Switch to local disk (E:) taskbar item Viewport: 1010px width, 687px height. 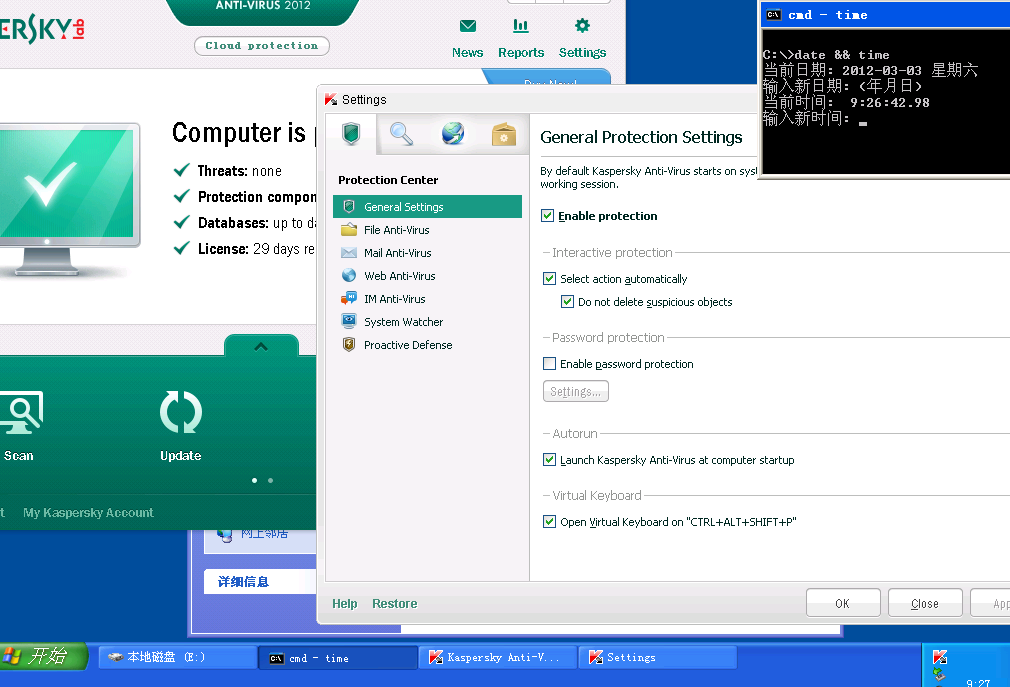point(177,657)
